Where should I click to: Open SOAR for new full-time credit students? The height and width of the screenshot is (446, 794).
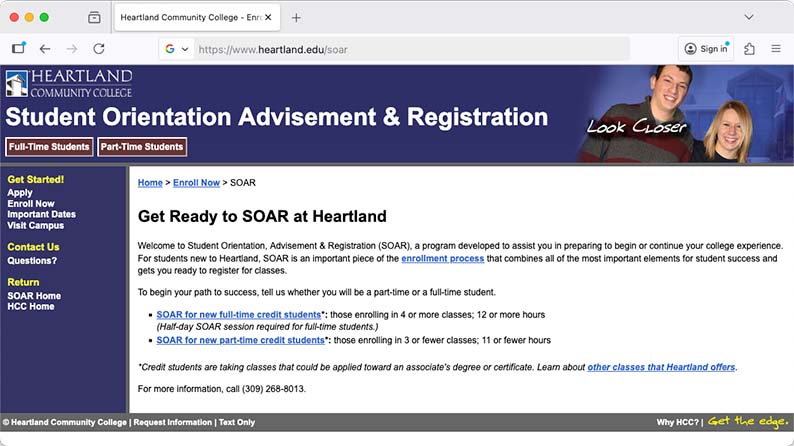pyautogui.click(x=237, y=315)
